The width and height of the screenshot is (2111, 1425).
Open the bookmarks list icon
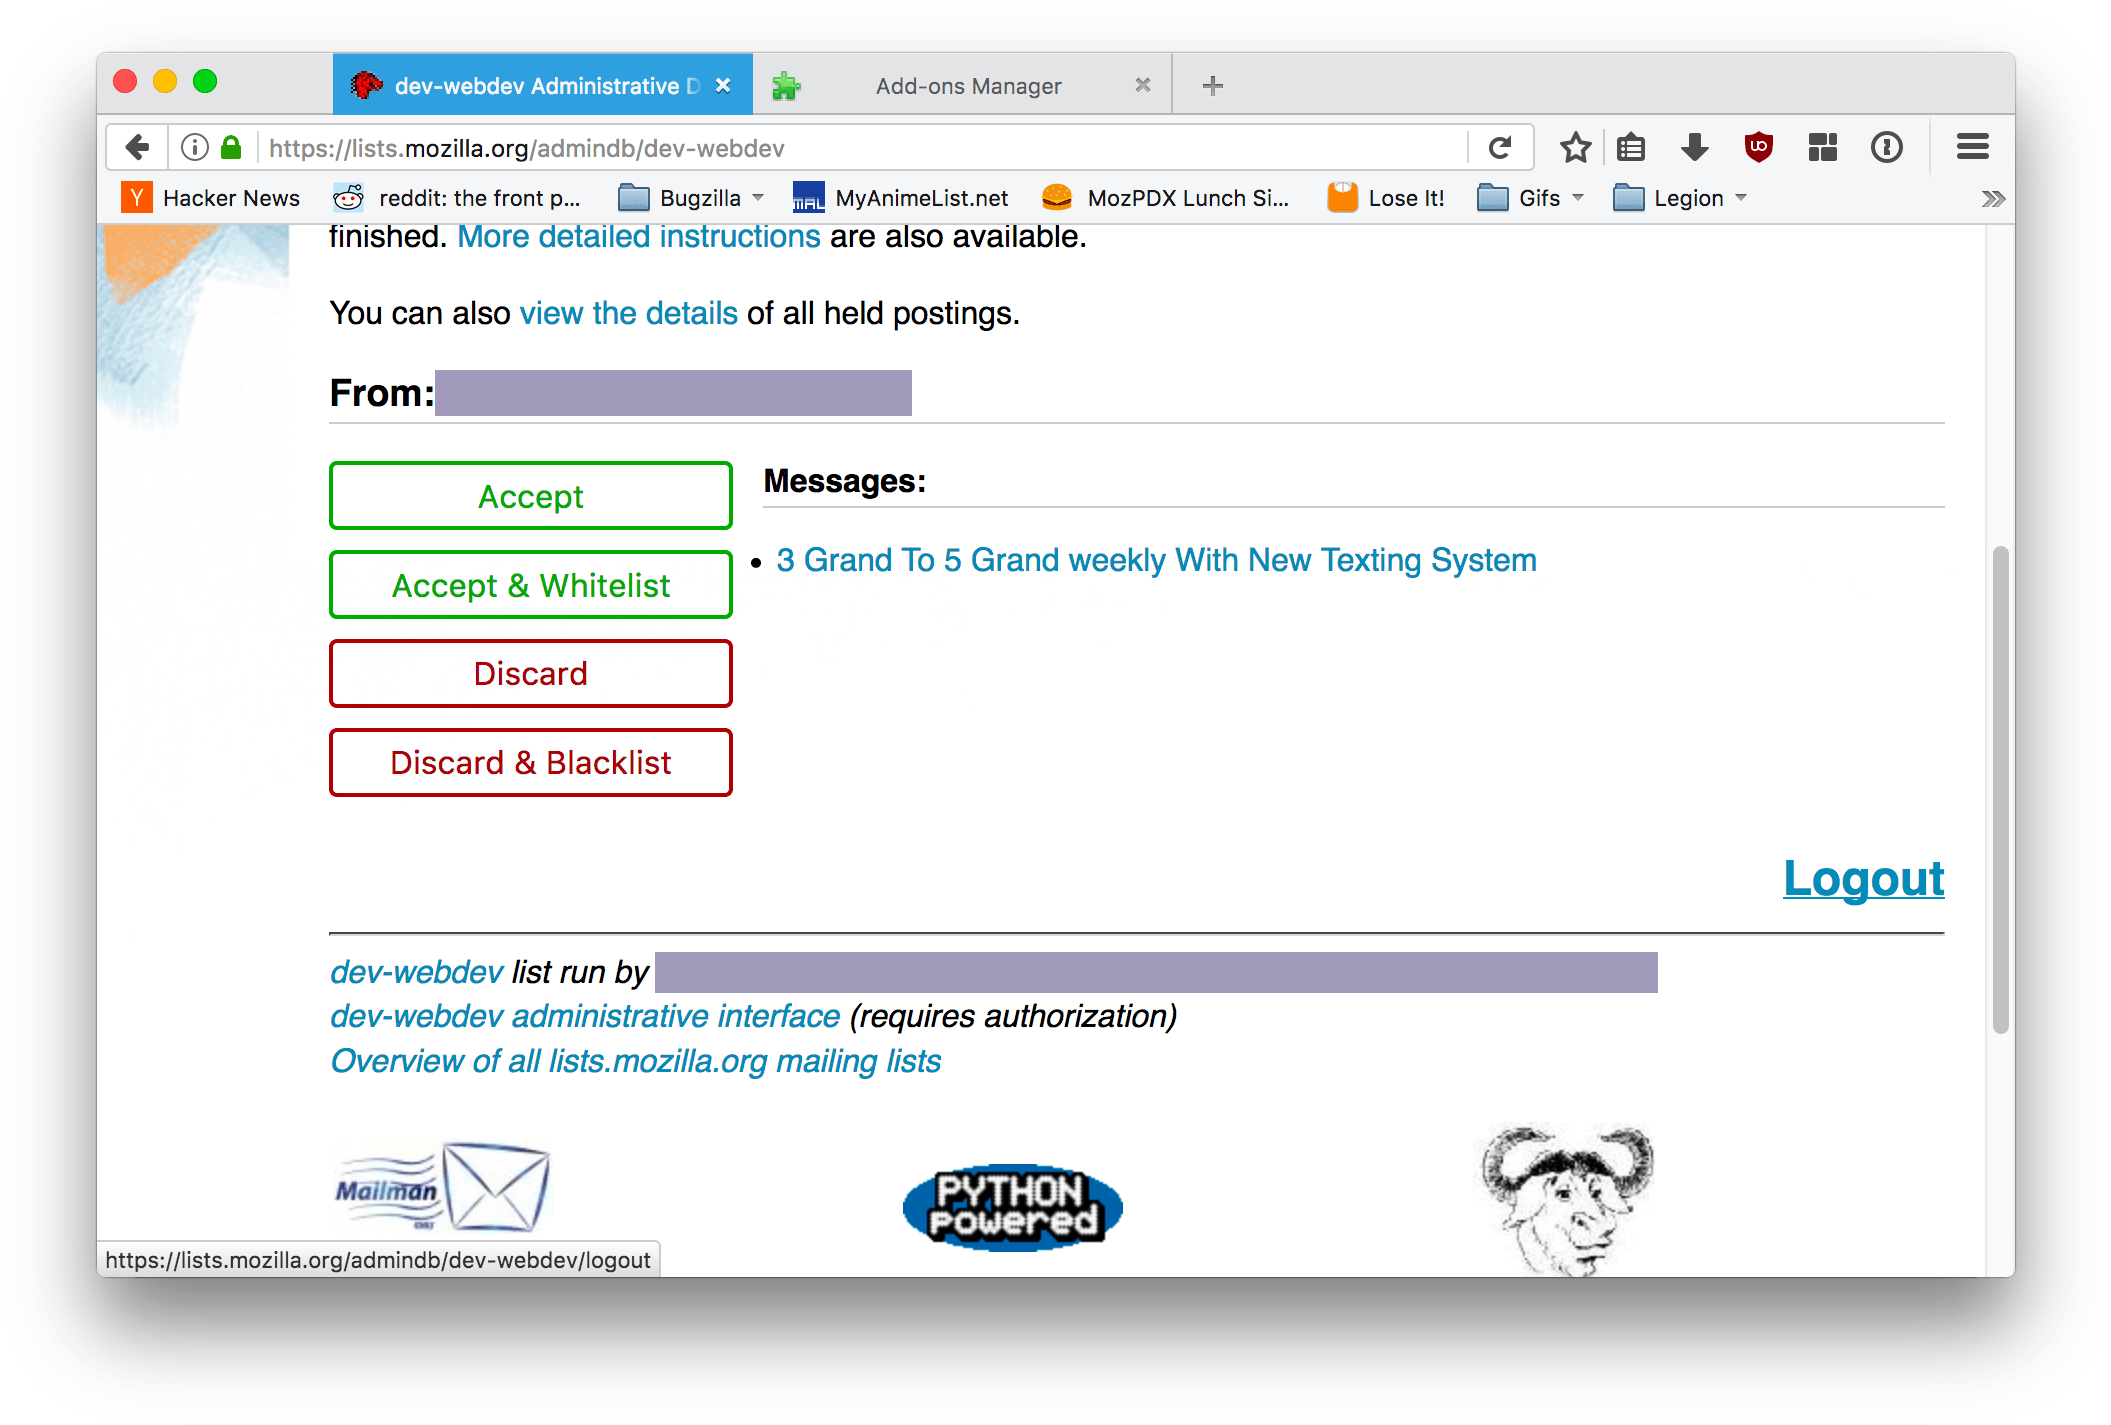tap(1631, 148)
